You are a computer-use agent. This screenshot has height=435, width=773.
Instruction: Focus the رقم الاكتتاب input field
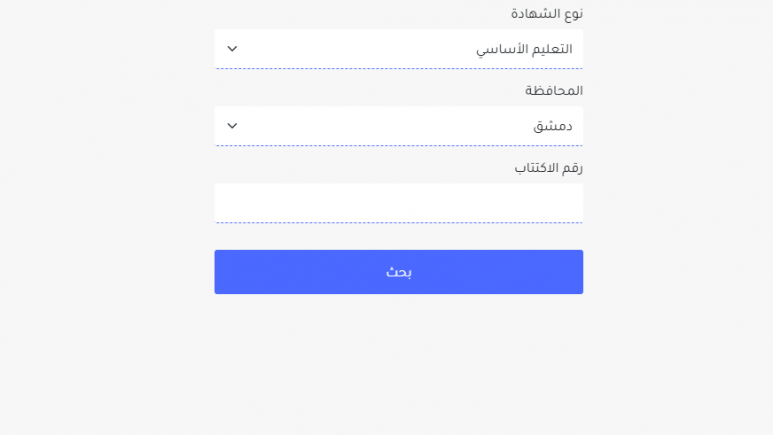(398, 203)
